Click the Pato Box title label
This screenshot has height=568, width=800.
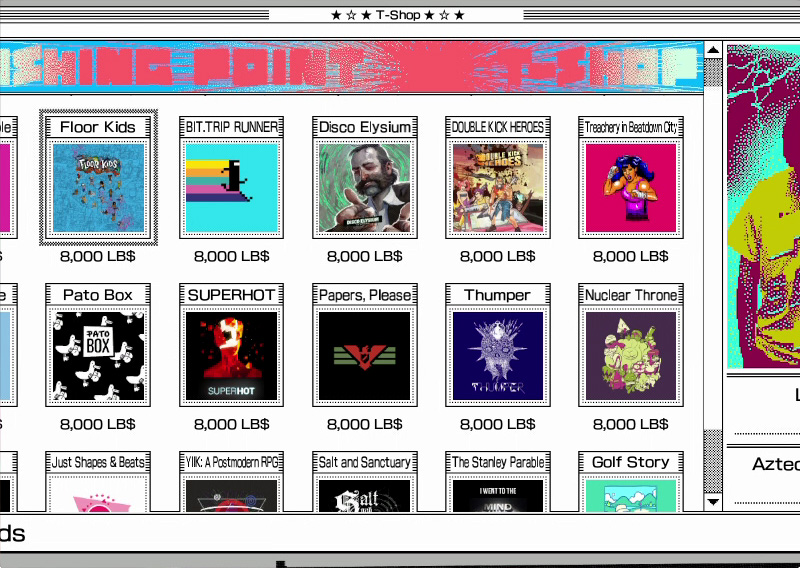98,295
